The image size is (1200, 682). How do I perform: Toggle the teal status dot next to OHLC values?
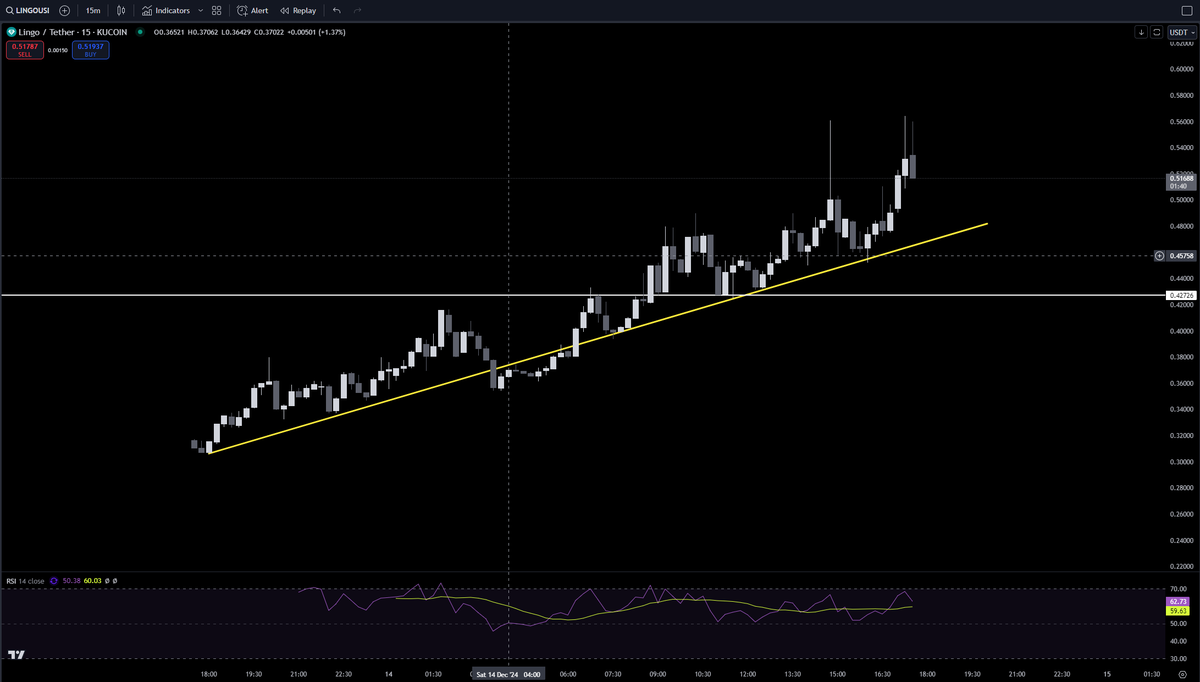coord(140,31)
